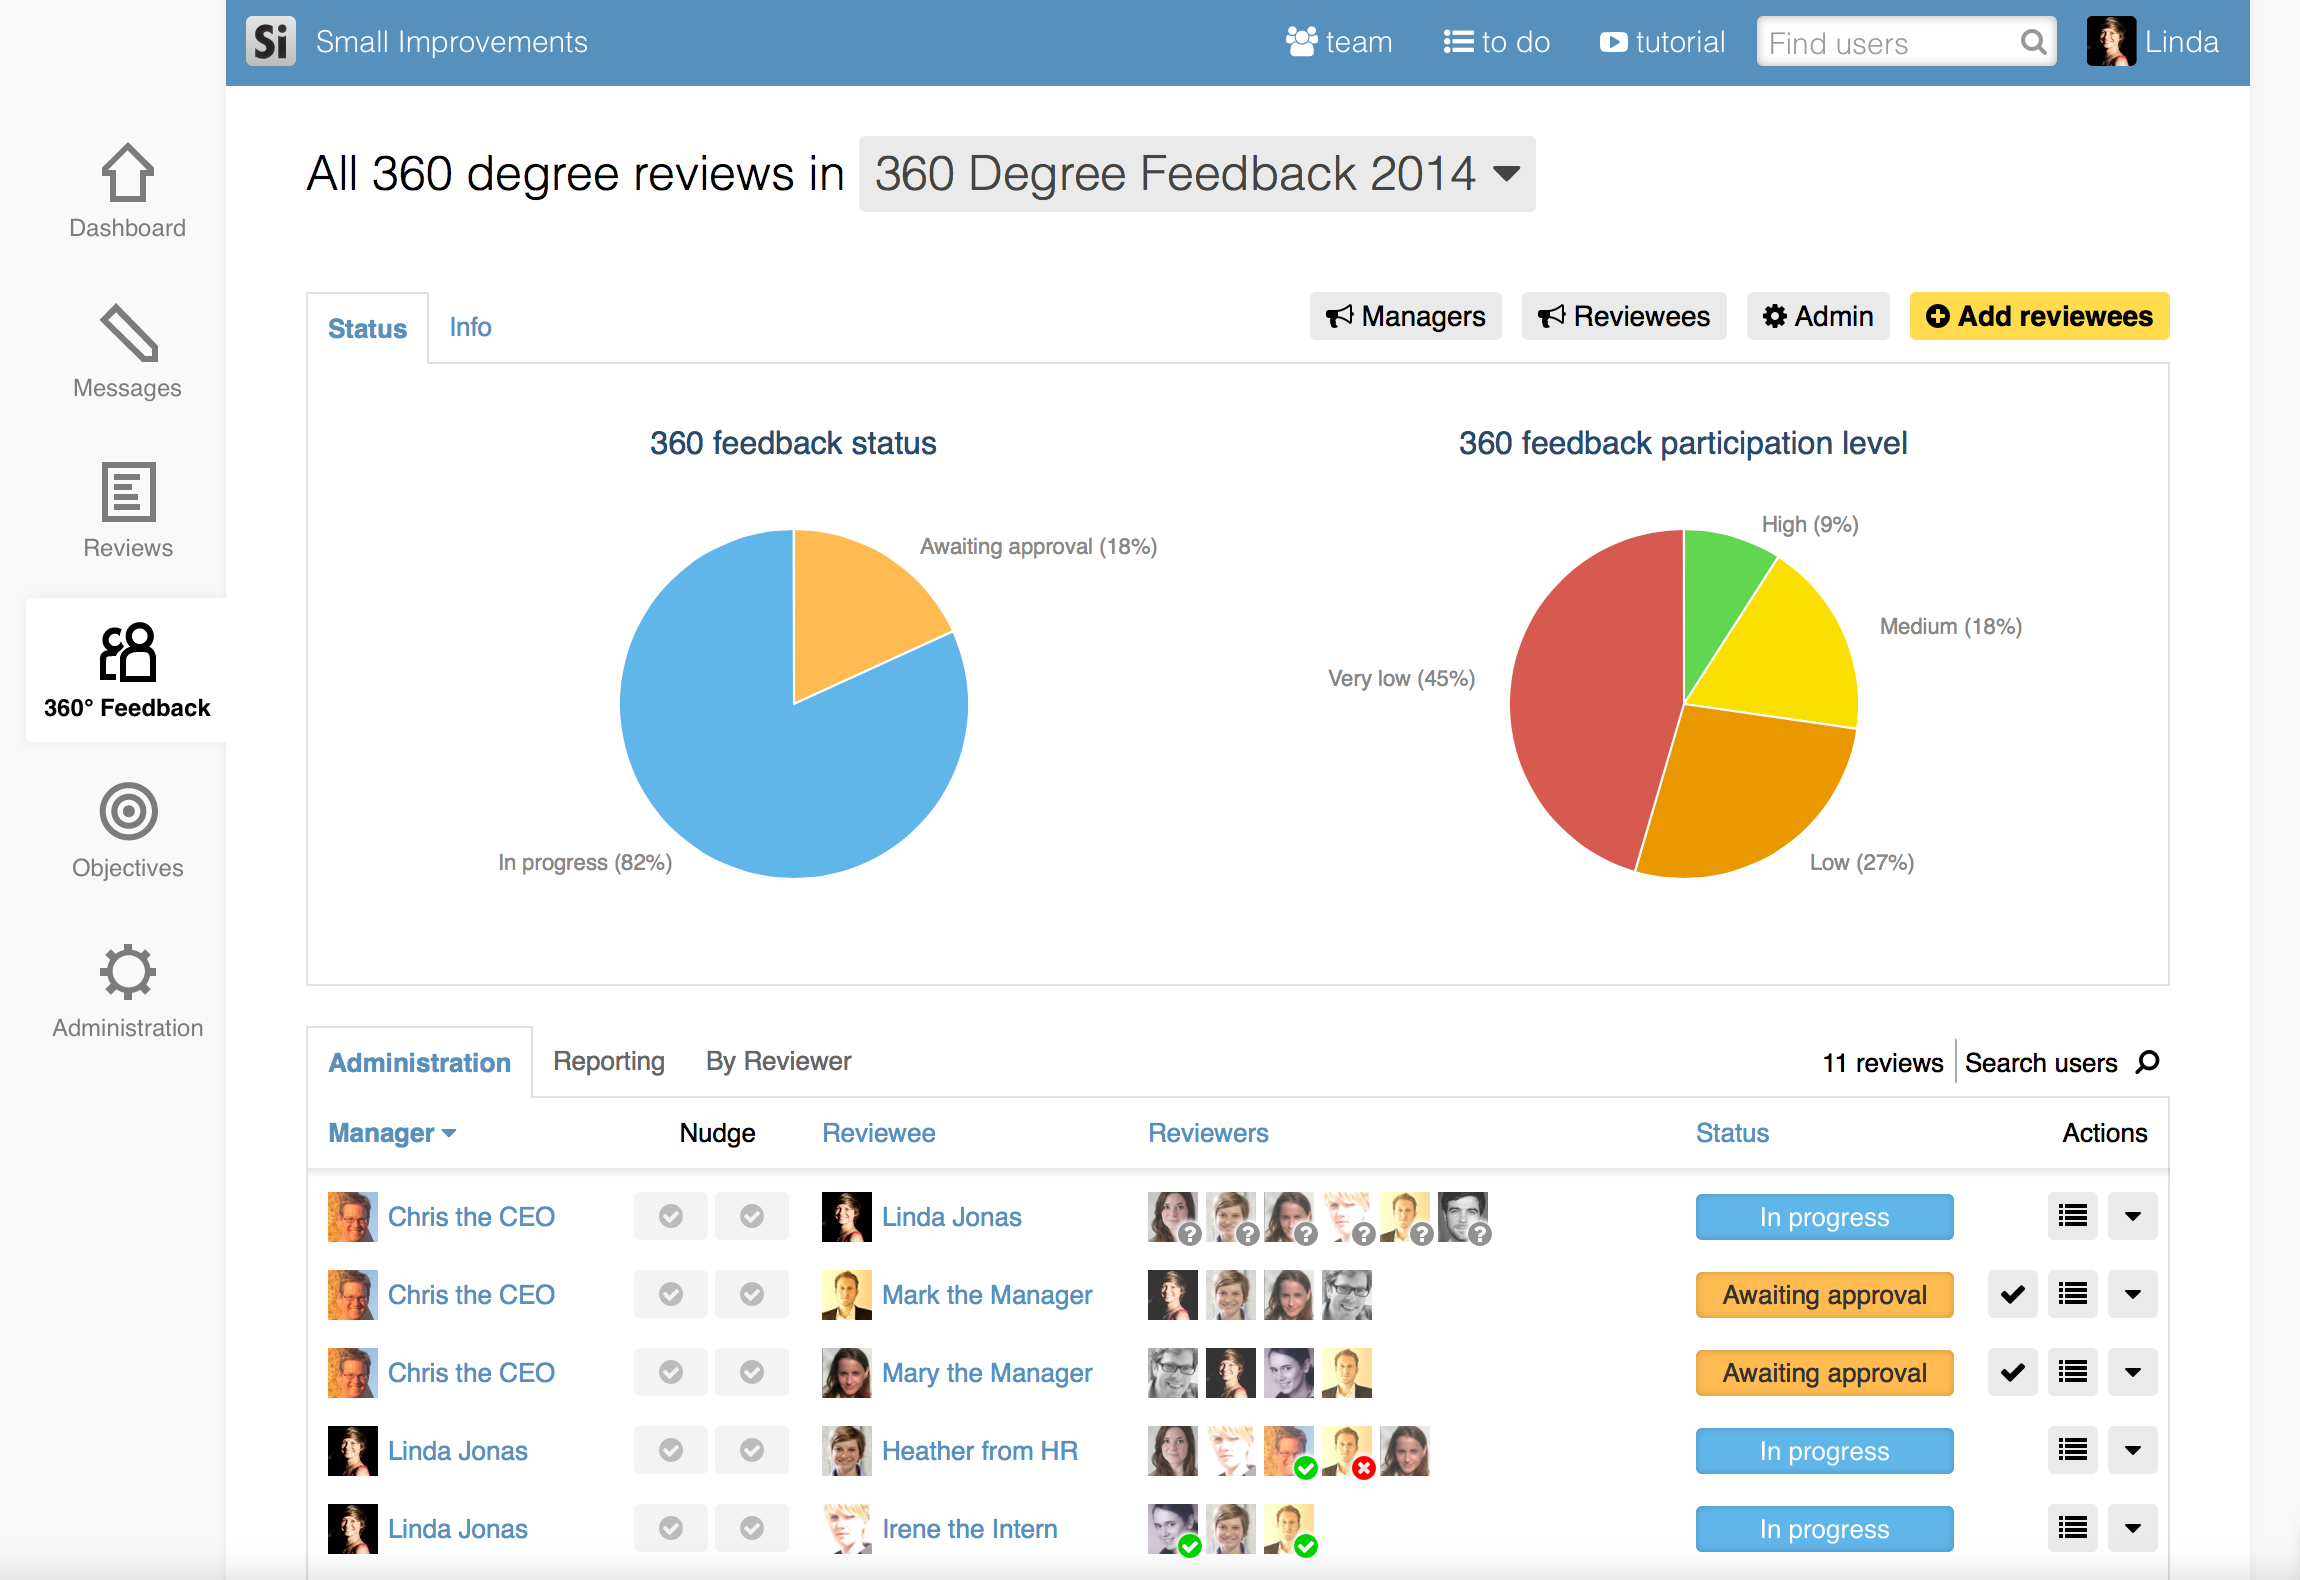
Task: Switch to the Info tab
Action: coord(470,327)
